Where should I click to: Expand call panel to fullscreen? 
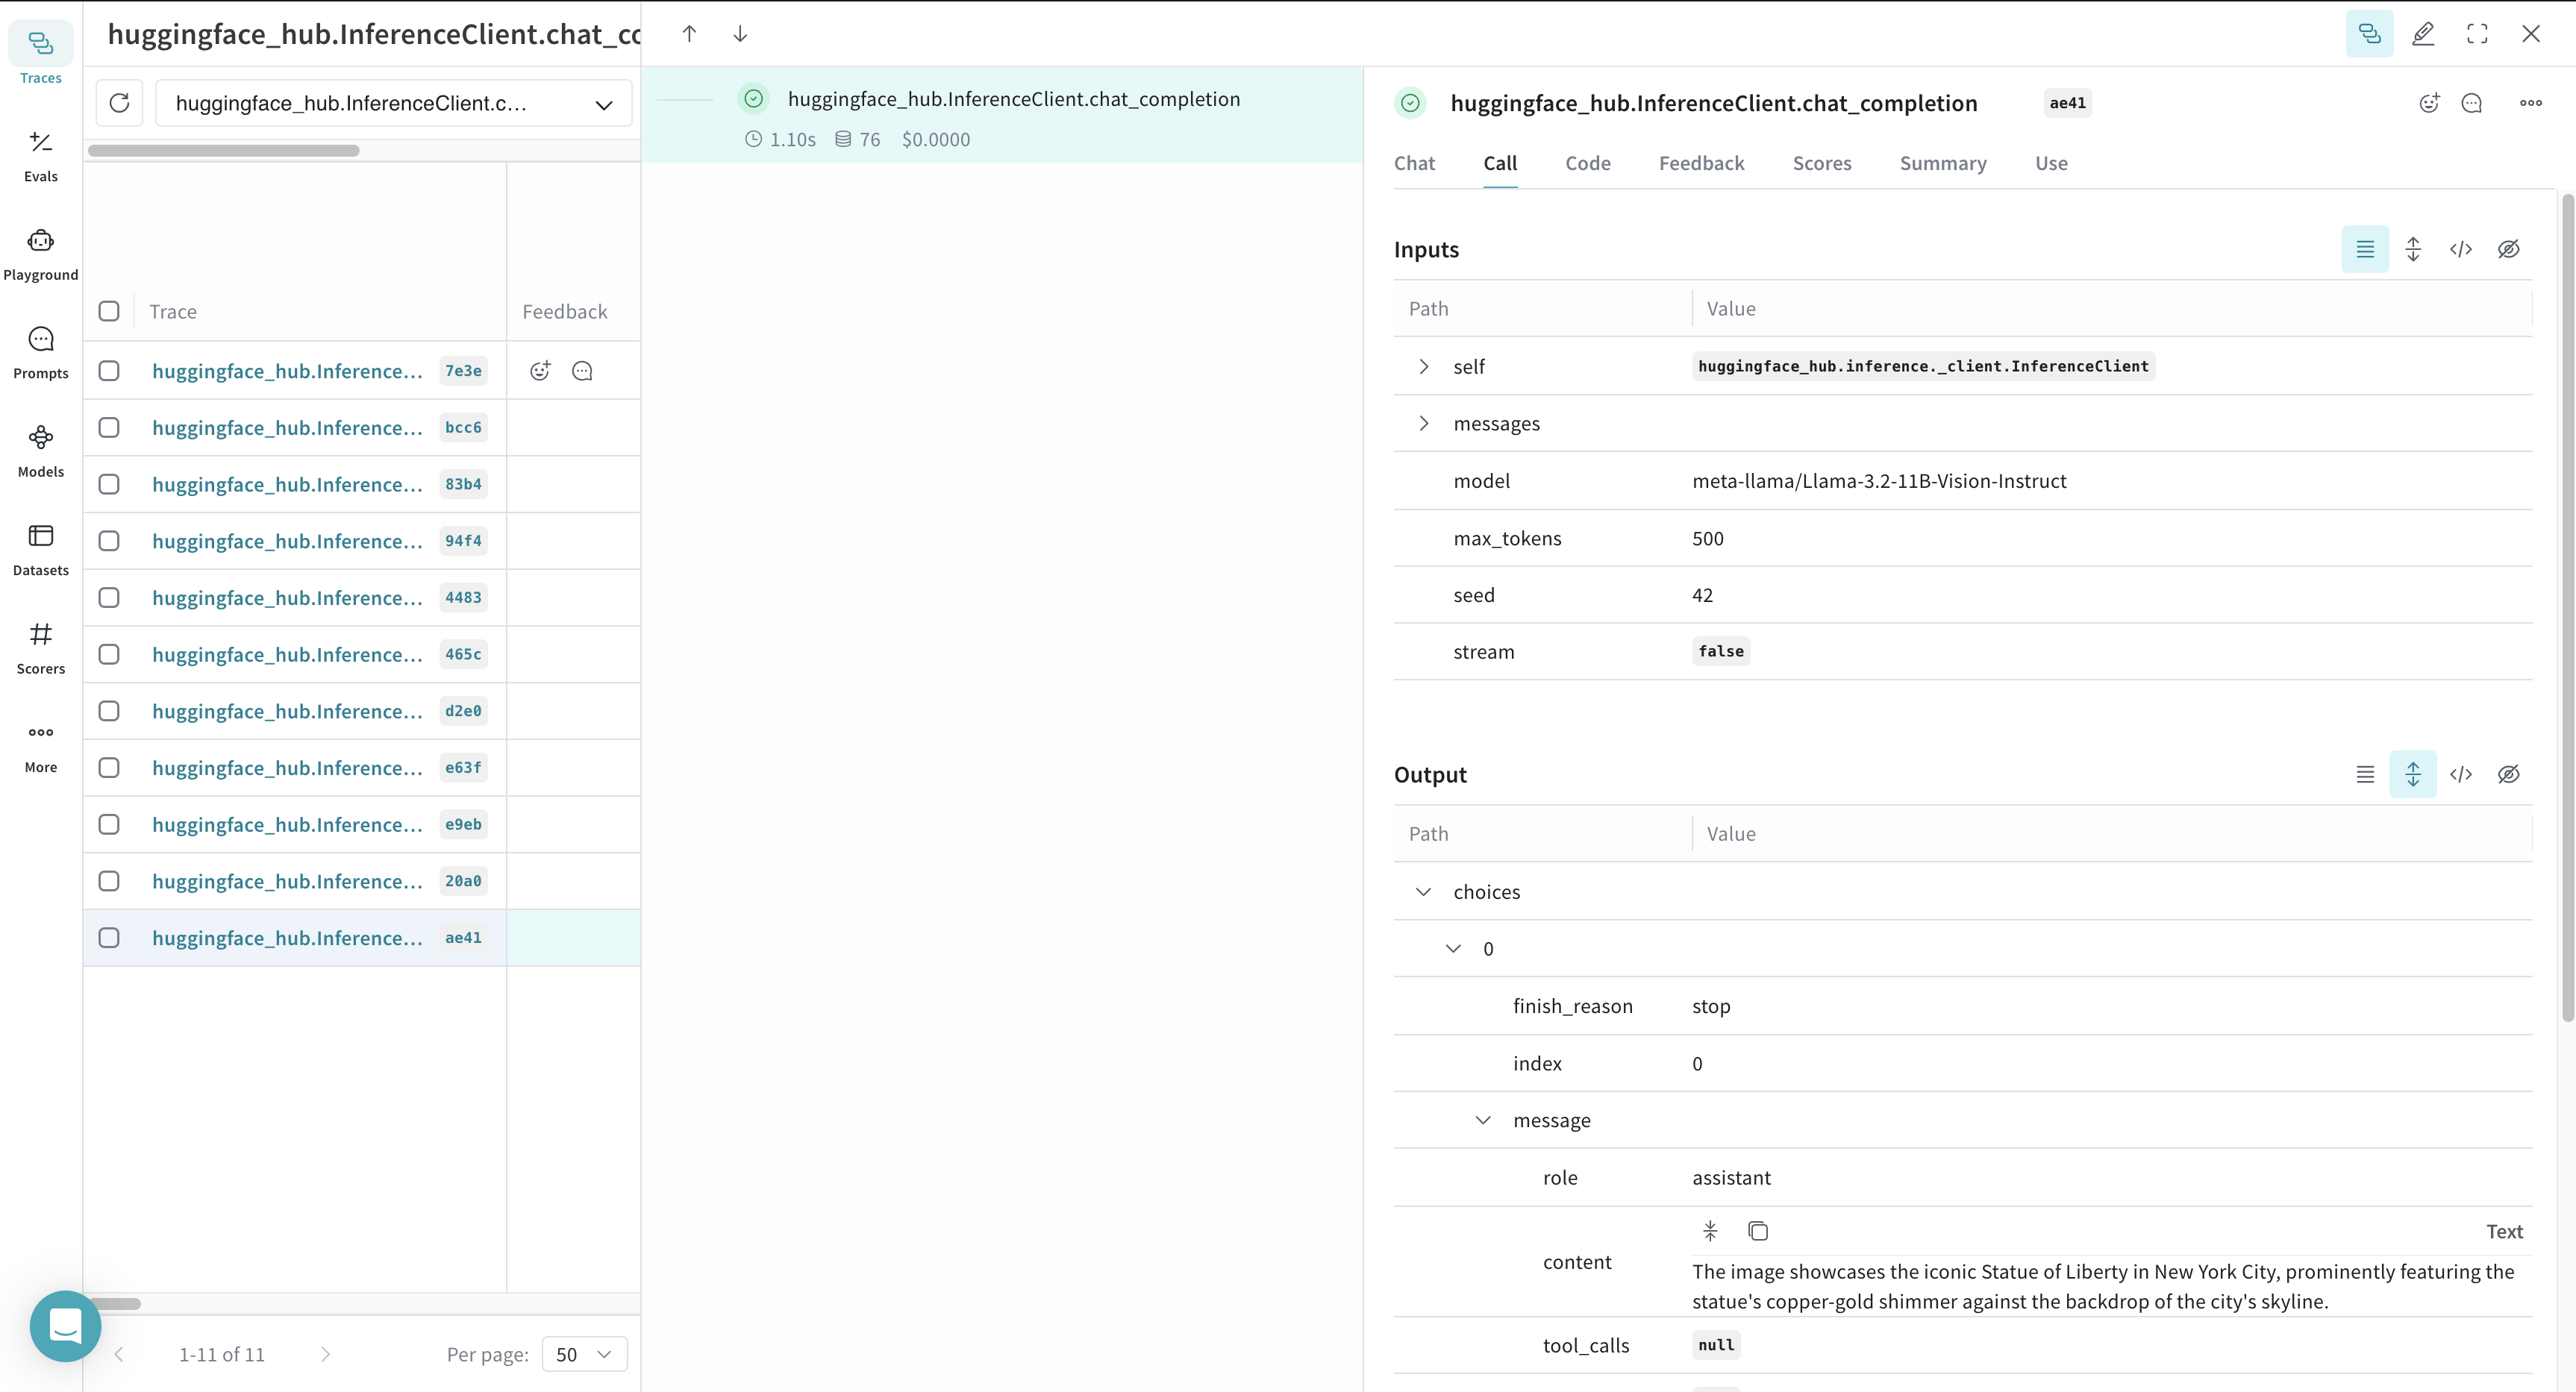[2477, 34]
